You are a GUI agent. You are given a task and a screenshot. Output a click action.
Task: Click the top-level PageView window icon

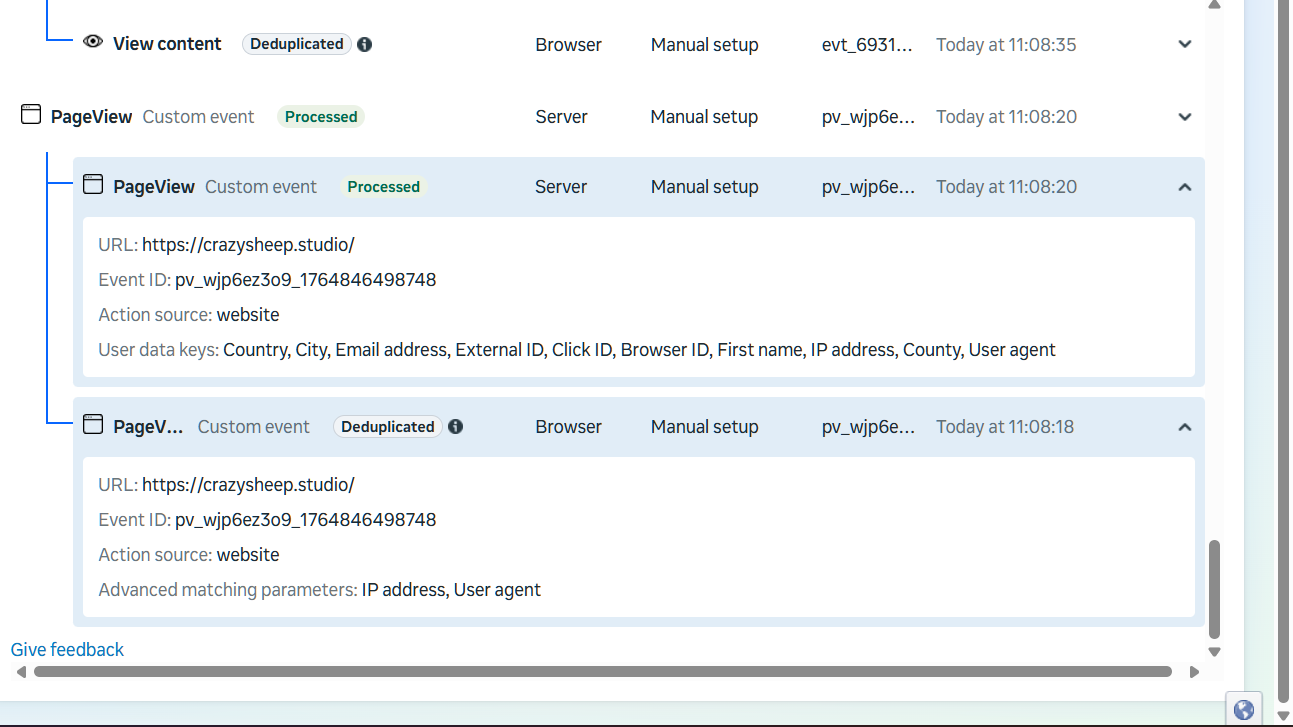tap(31, 115)
